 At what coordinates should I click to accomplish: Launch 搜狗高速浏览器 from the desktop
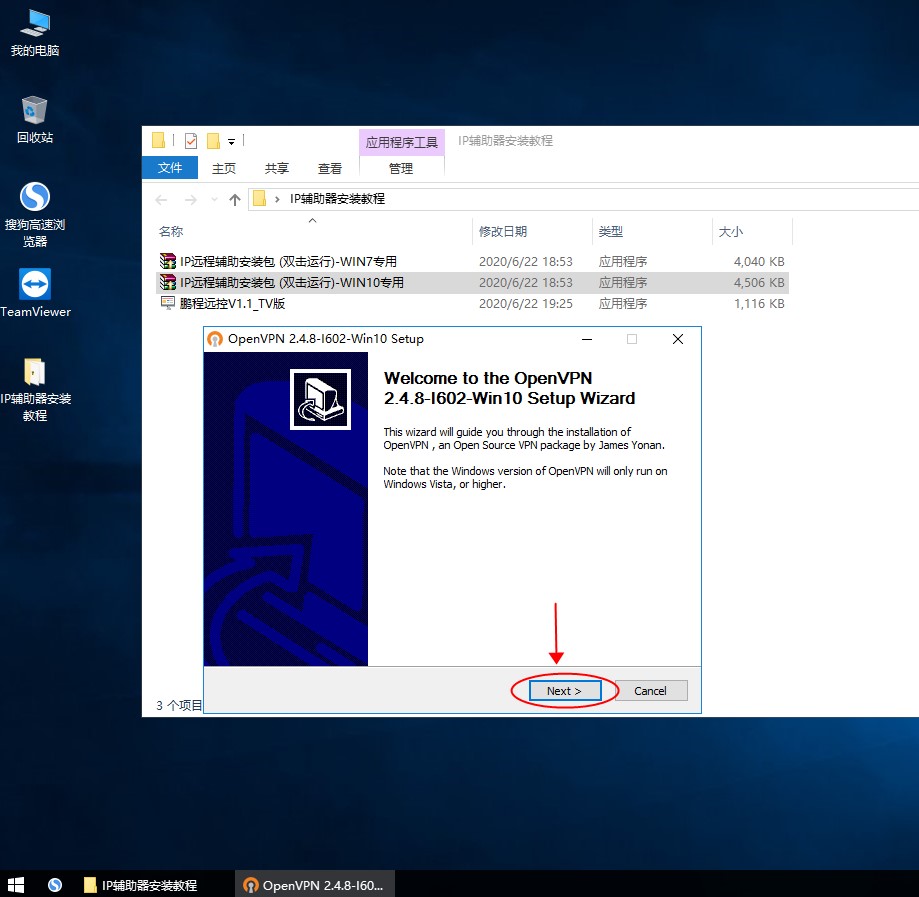(x=35, y=215)
